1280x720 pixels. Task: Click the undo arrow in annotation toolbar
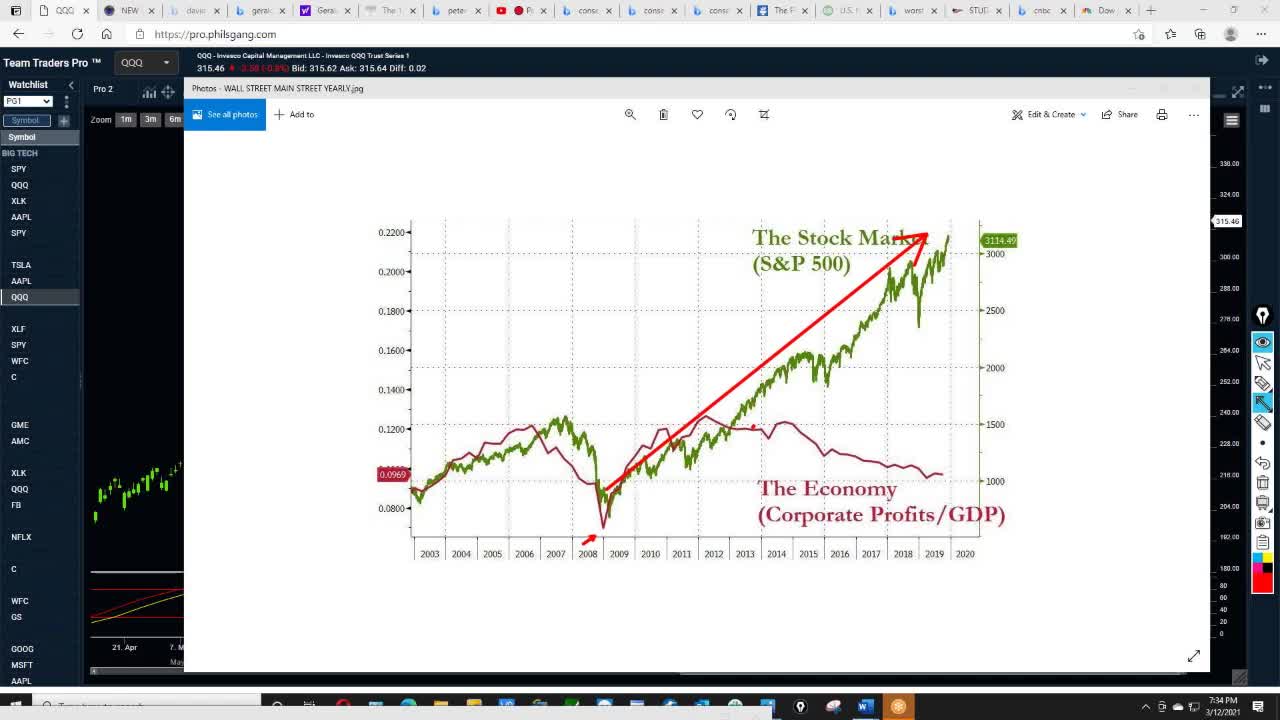coord(1262,463)
